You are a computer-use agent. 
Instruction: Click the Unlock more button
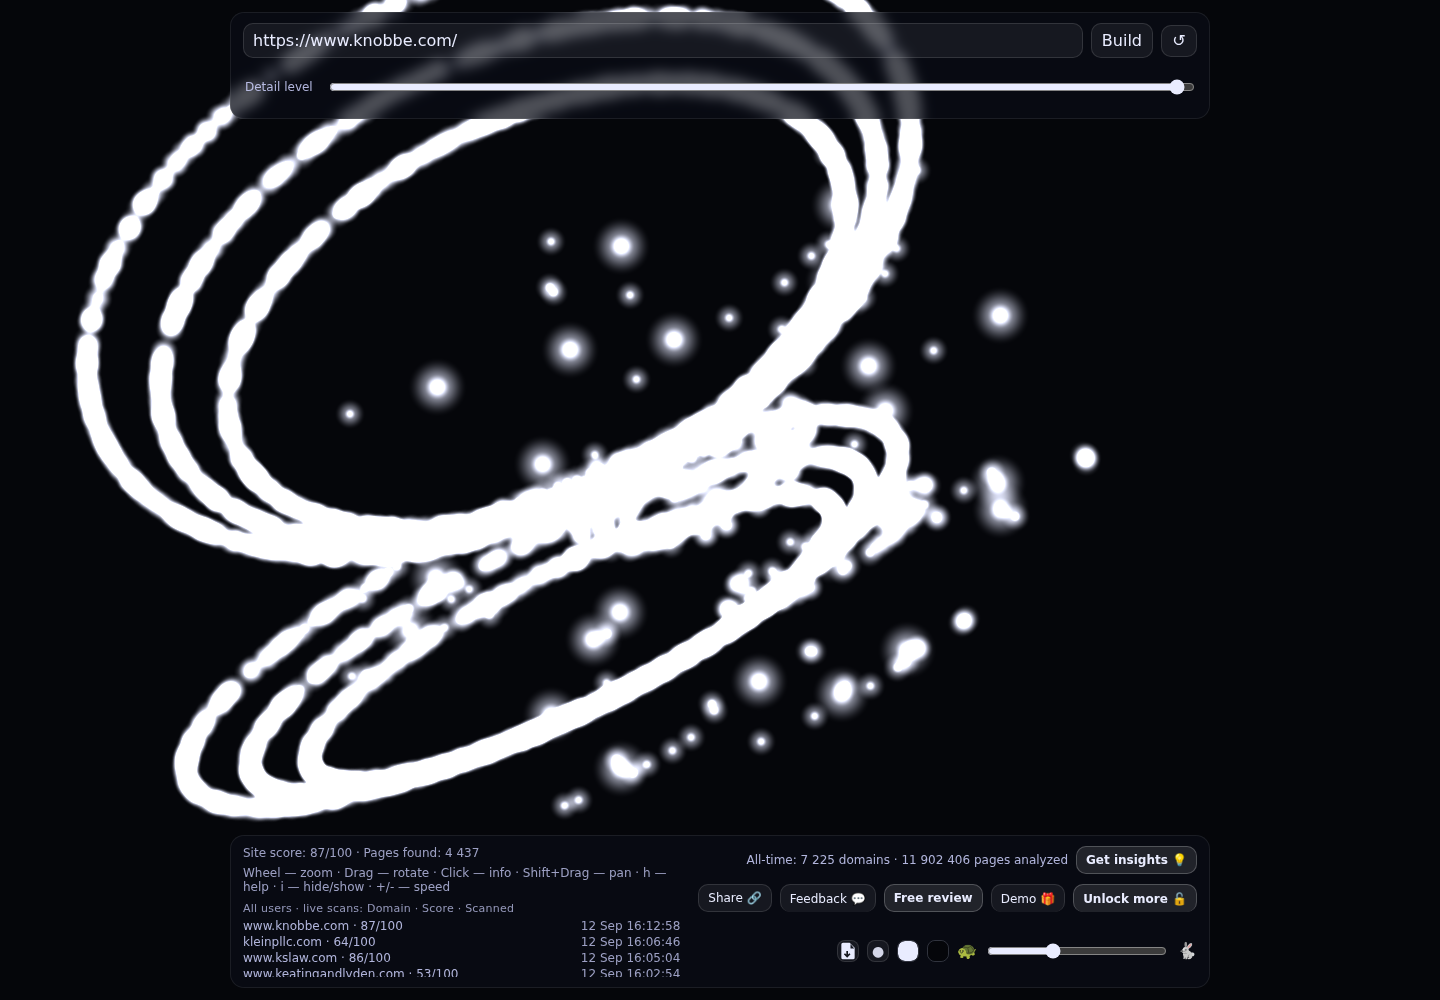pos(1135,898)
